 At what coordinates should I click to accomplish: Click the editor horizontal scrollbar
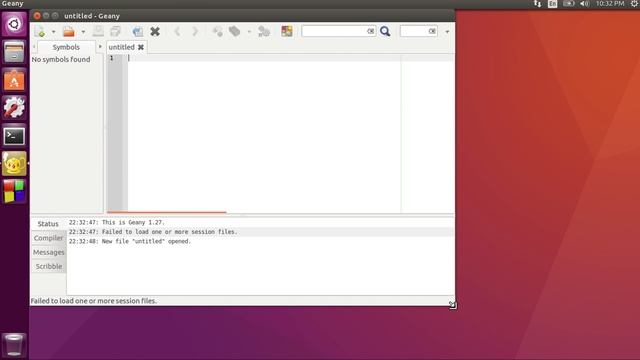167,212
